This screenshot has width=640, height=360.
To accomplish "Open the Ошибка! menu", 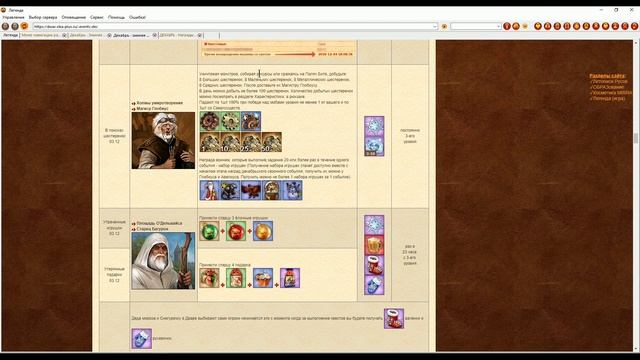I will click(x=137, y=18).
